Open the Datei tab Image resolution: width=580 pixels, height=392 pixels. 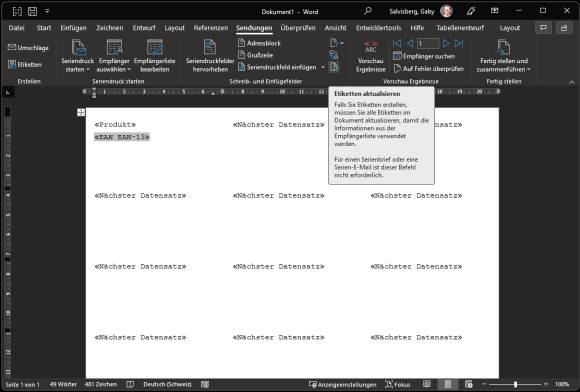(16, 28)
